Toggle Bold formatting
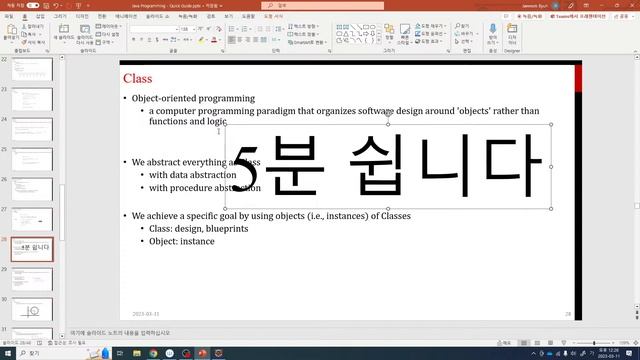Screen dimensions: 640x360 (133, 40)
